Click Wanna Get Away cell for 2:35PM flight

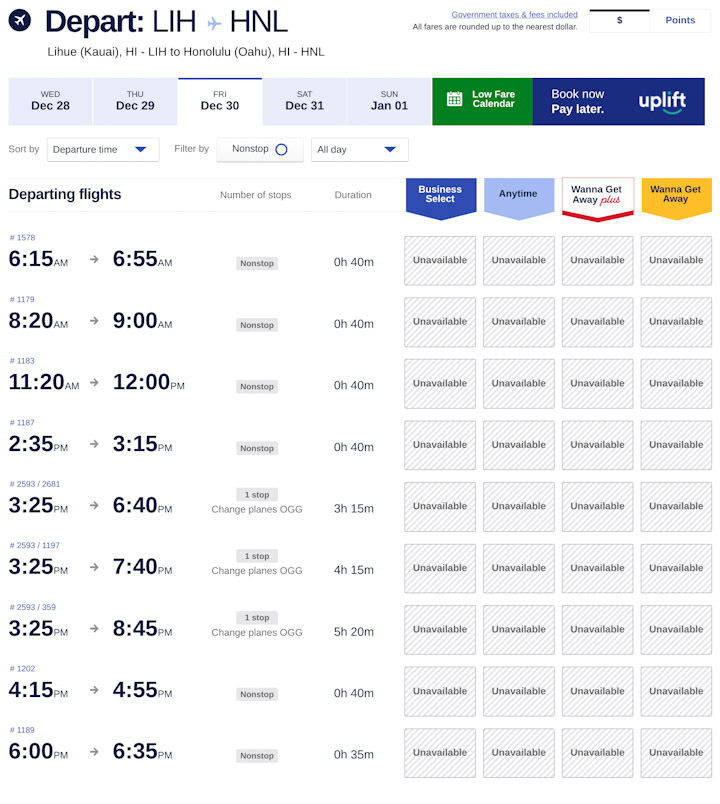point(676,445)
